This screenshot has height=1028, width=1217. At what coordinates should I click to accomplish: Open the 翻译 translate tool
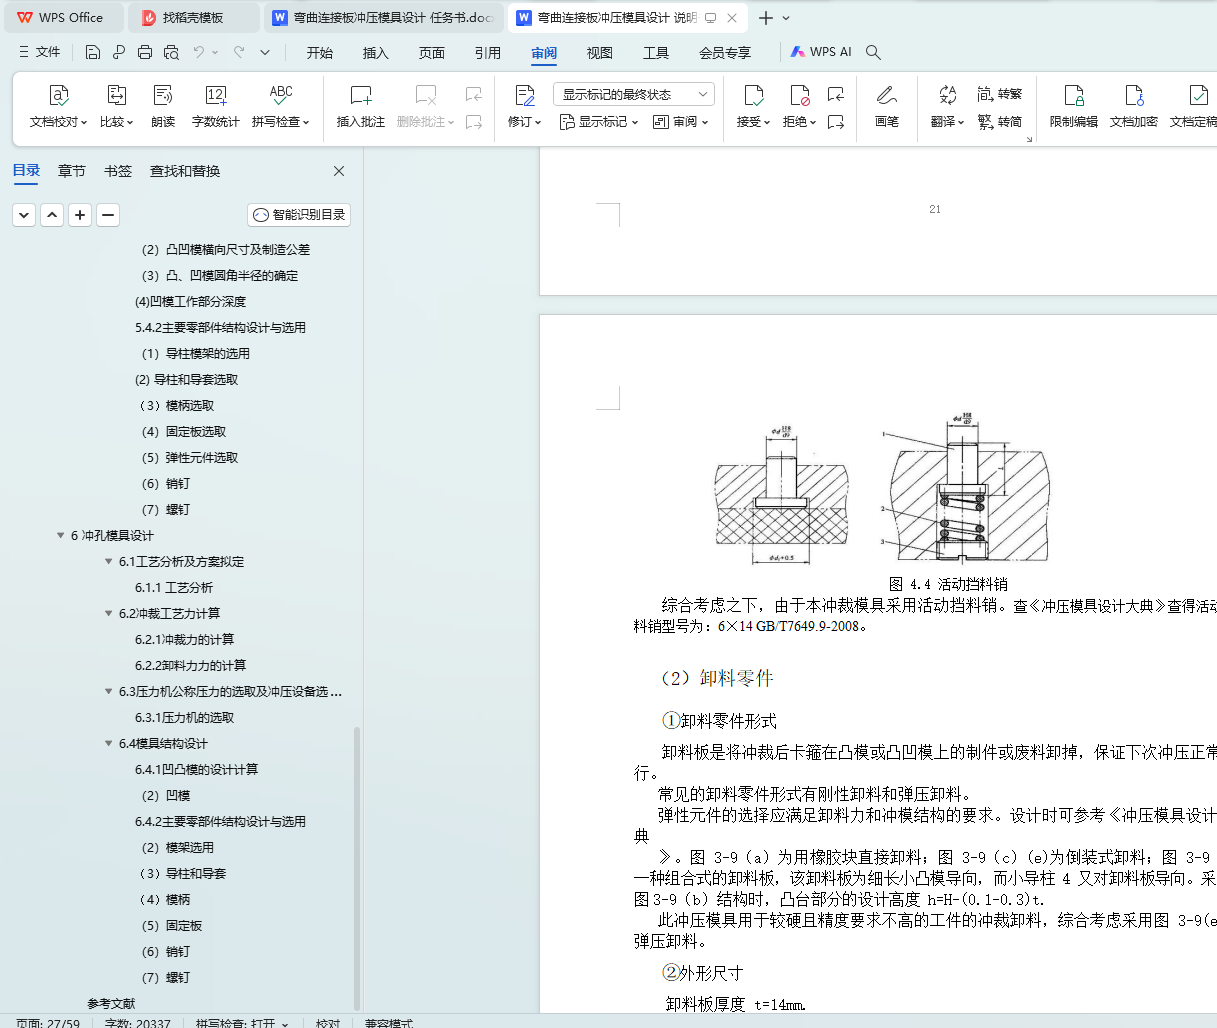point(947,106)
